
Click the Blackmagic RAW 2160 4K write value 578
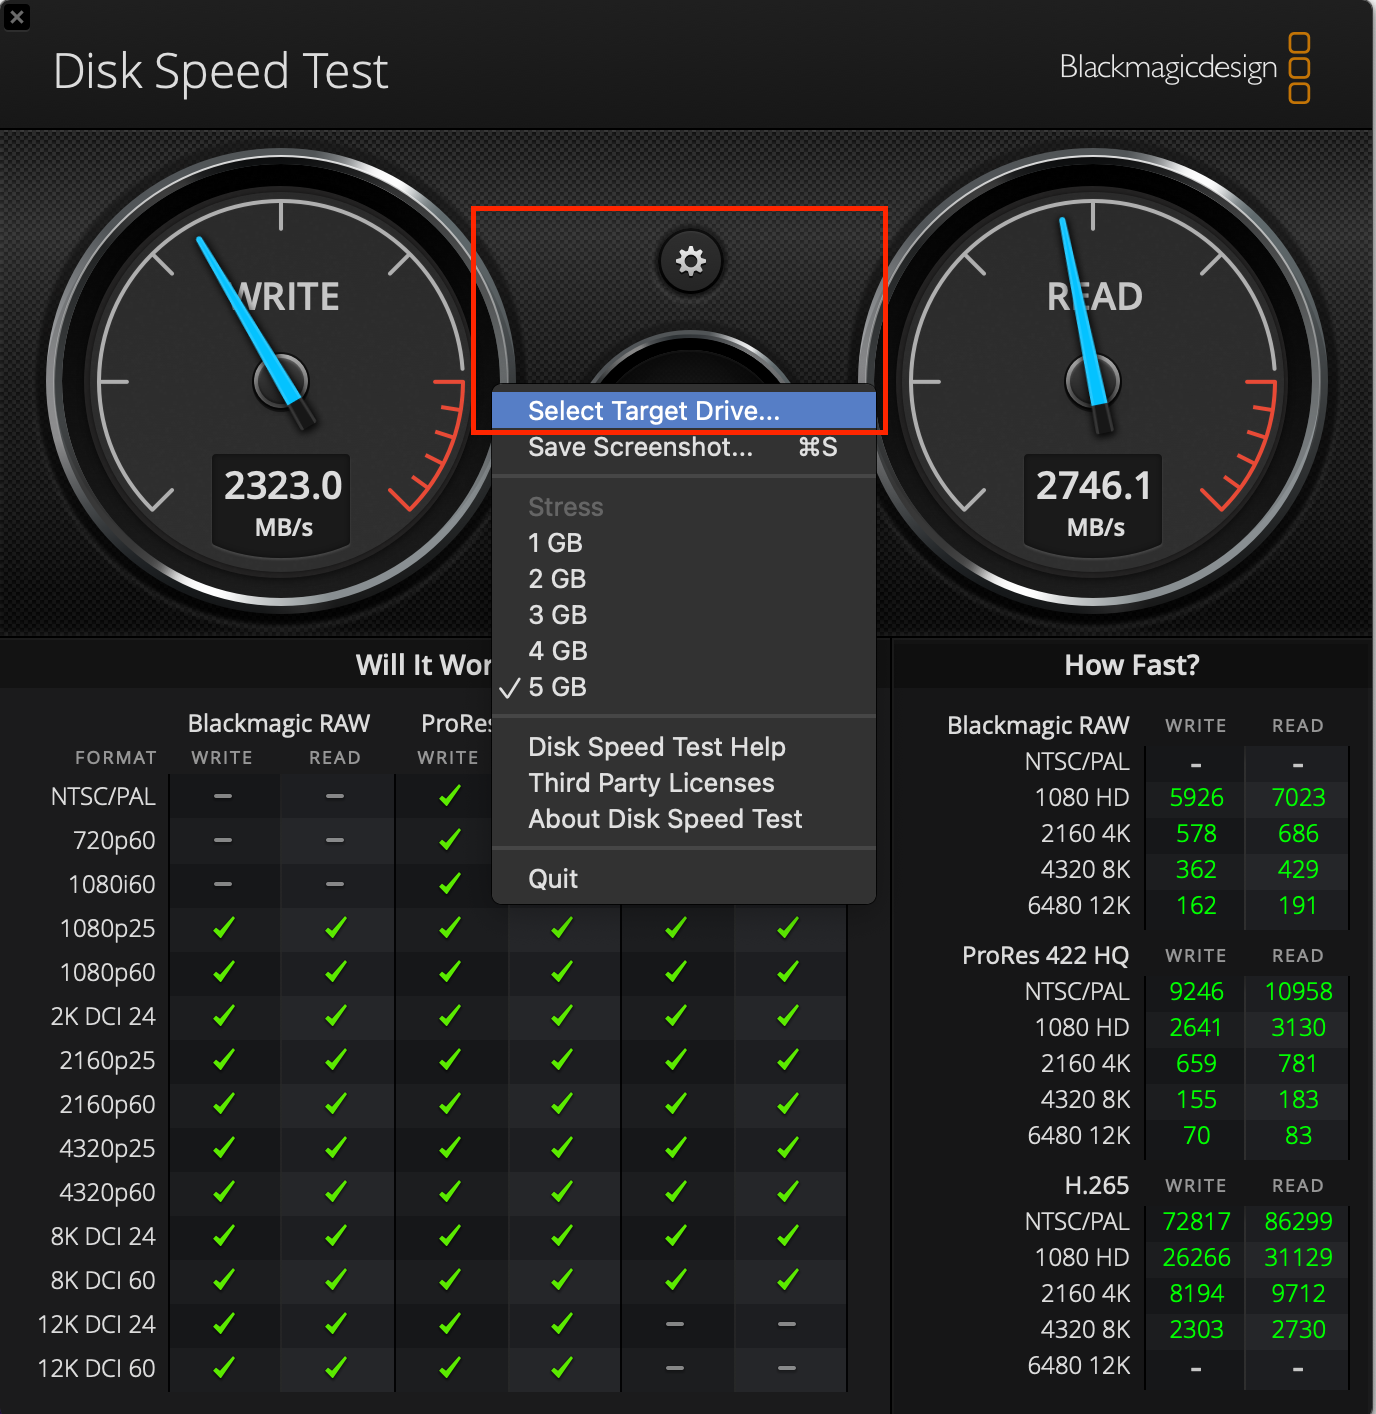click(1196, 834)
